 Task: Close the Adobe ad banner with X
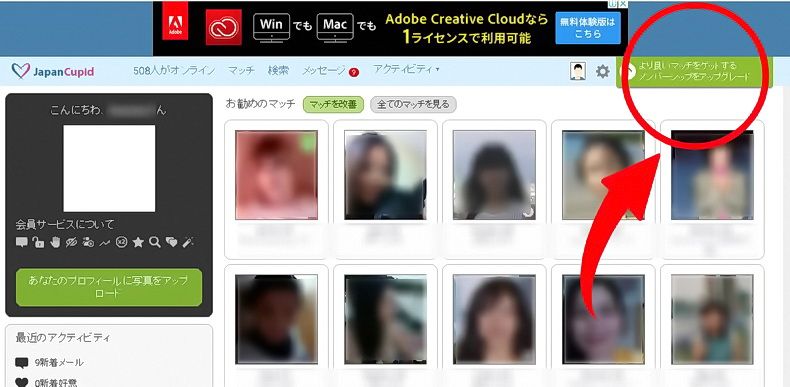click(623, 4)
